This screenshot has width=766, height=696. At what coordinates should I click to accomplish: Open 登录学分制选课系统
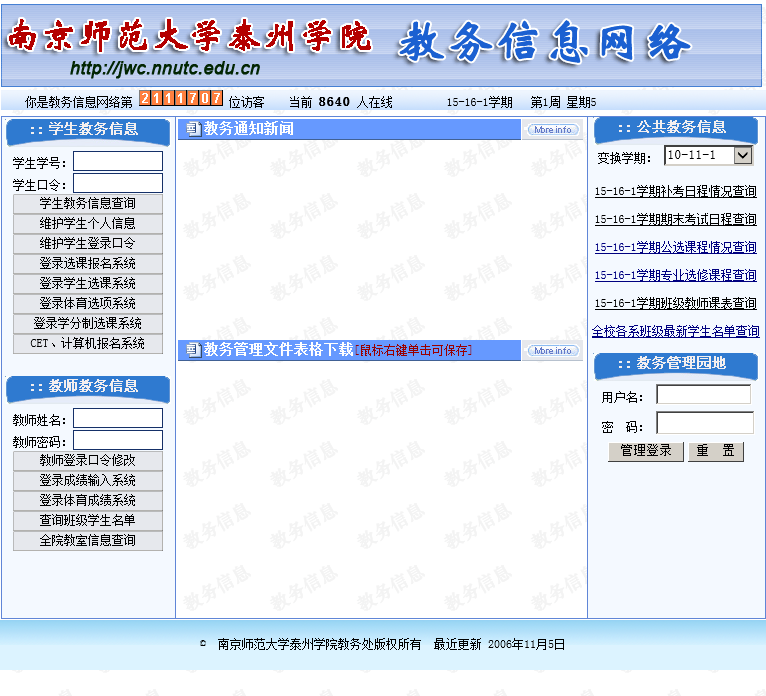pos(88,324)
